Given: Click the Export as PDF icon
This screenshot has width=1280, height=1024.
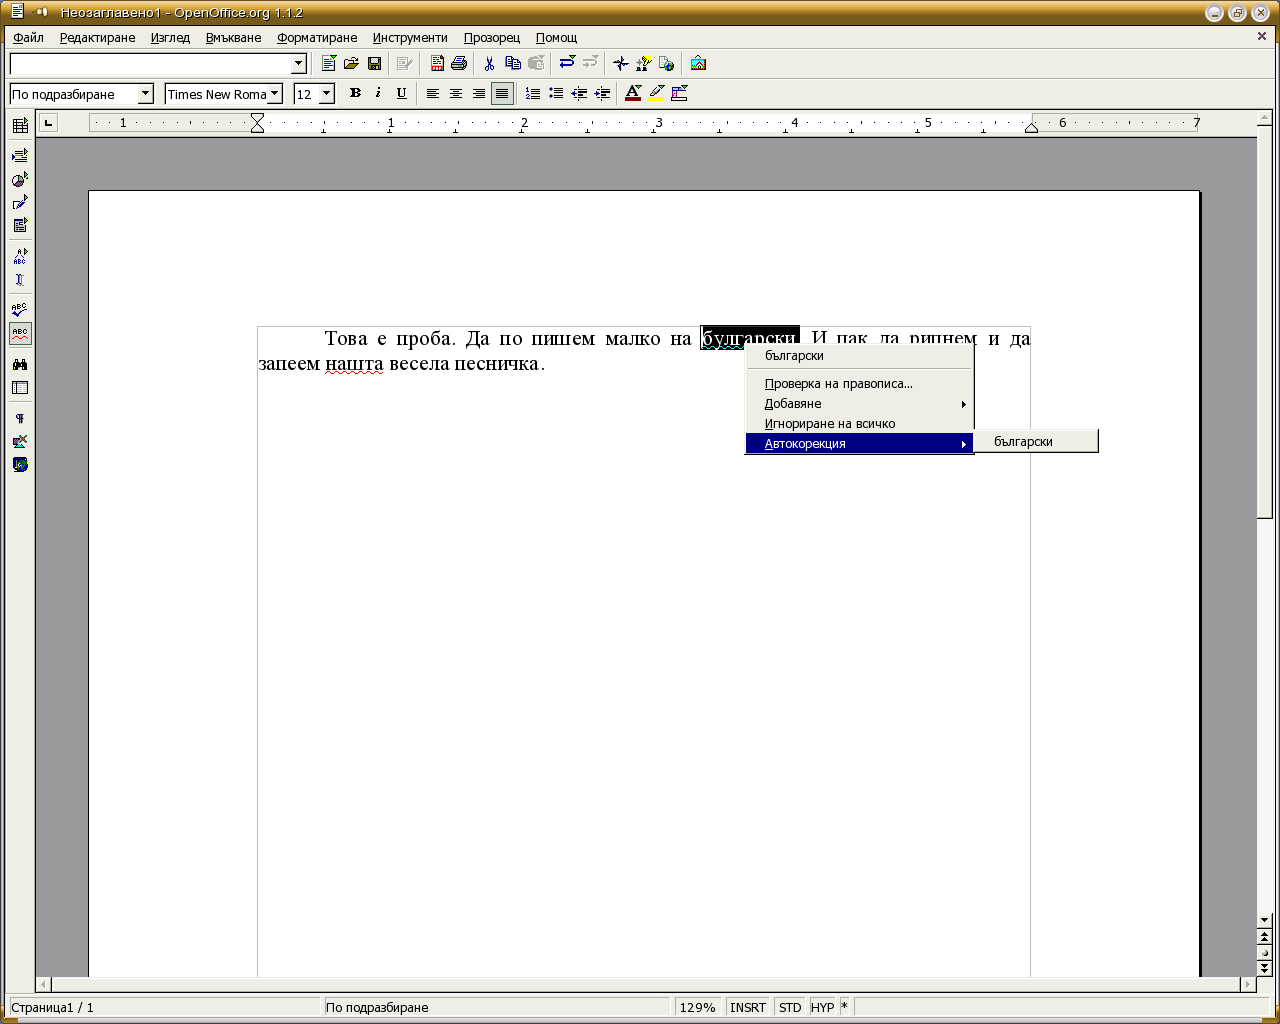Looking at the screenshot, I should coord(437,63).
